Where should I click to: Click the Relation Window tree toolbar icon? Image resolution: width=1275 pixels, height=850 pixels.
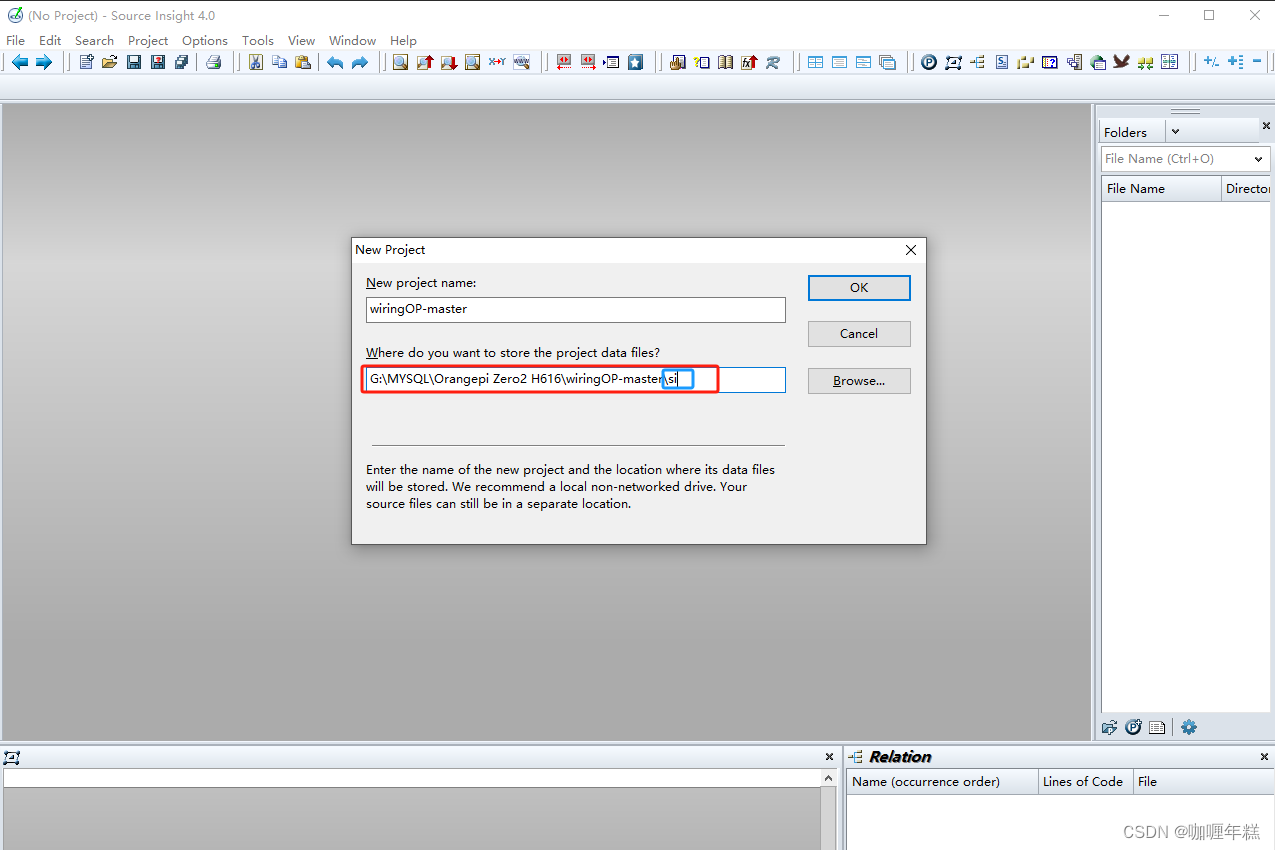coord(977,62)
